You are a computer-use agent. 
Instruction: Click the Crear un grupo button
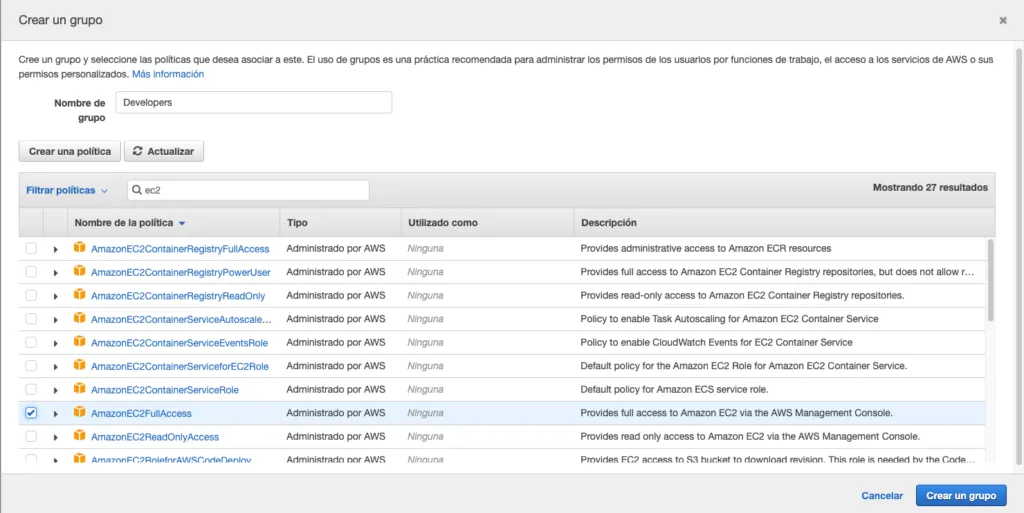[961, 495]
